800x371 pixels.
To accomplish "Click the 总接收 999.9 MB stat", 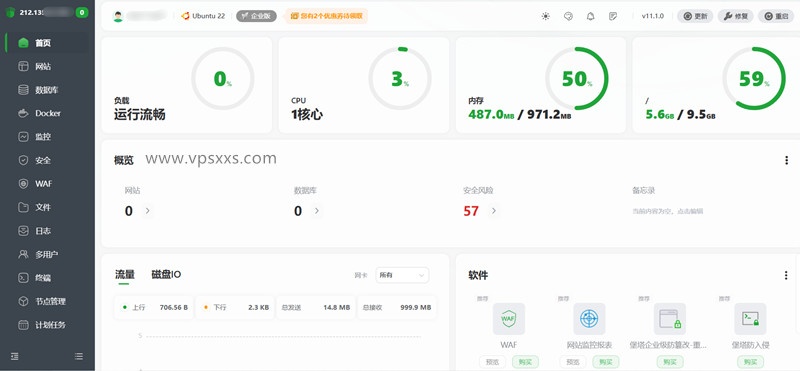I will pyautogui.click(x=397, y=307).
